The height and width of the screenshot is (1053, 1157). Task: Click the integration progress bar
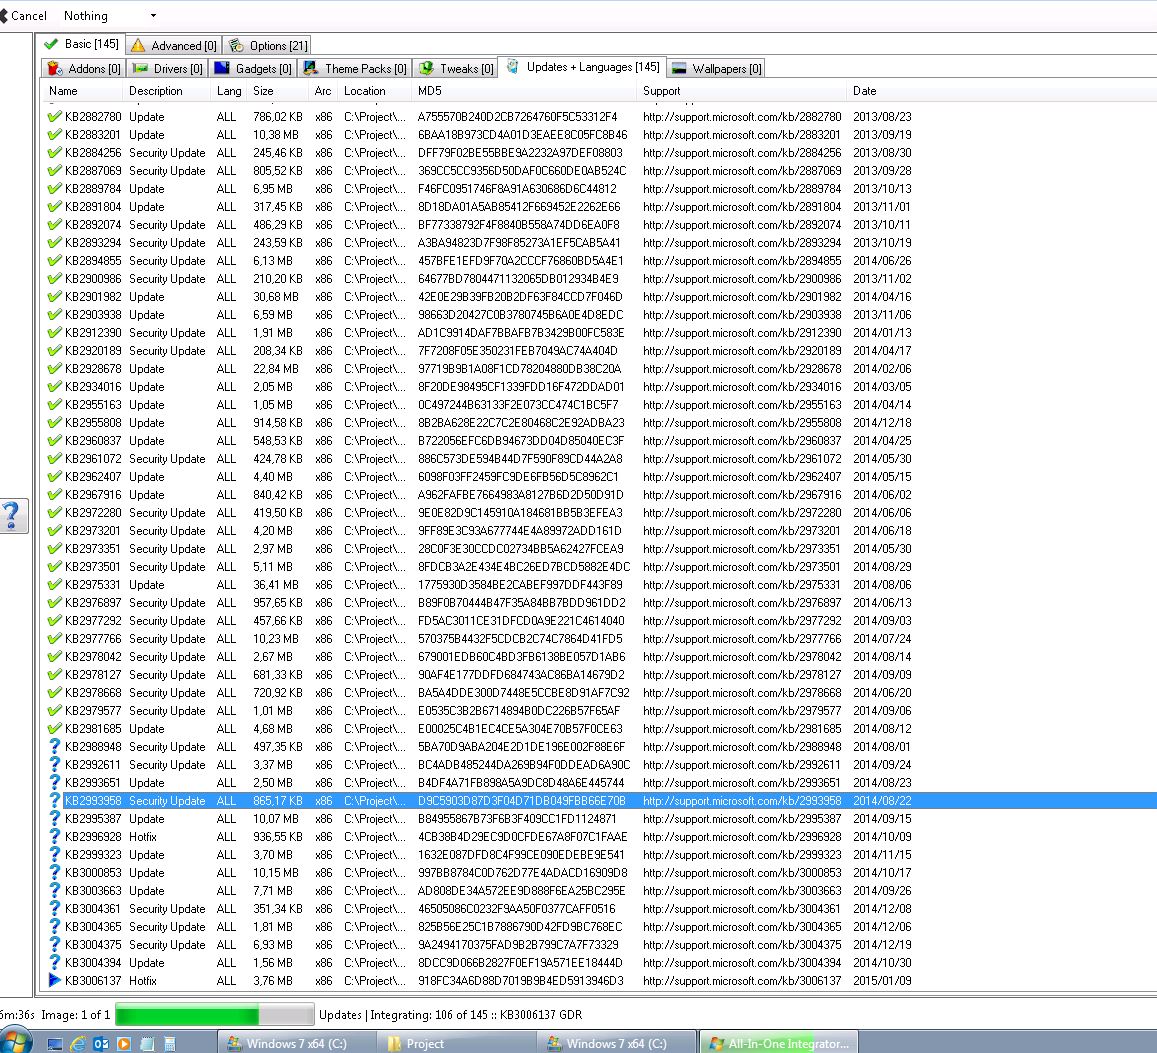[215, 1015]
